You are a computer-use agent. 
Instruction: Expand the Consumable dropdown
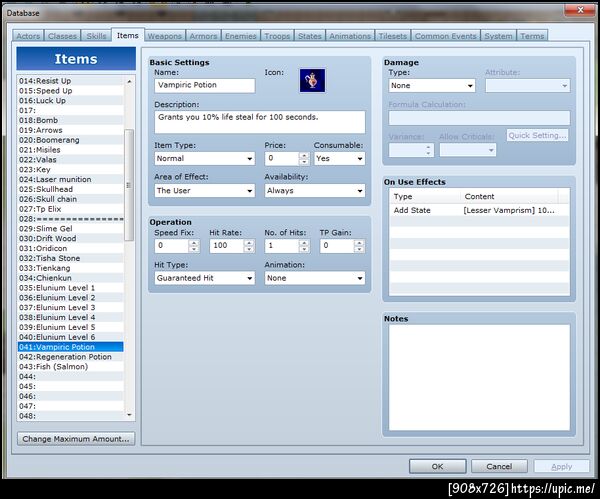(x=339, y=158)
